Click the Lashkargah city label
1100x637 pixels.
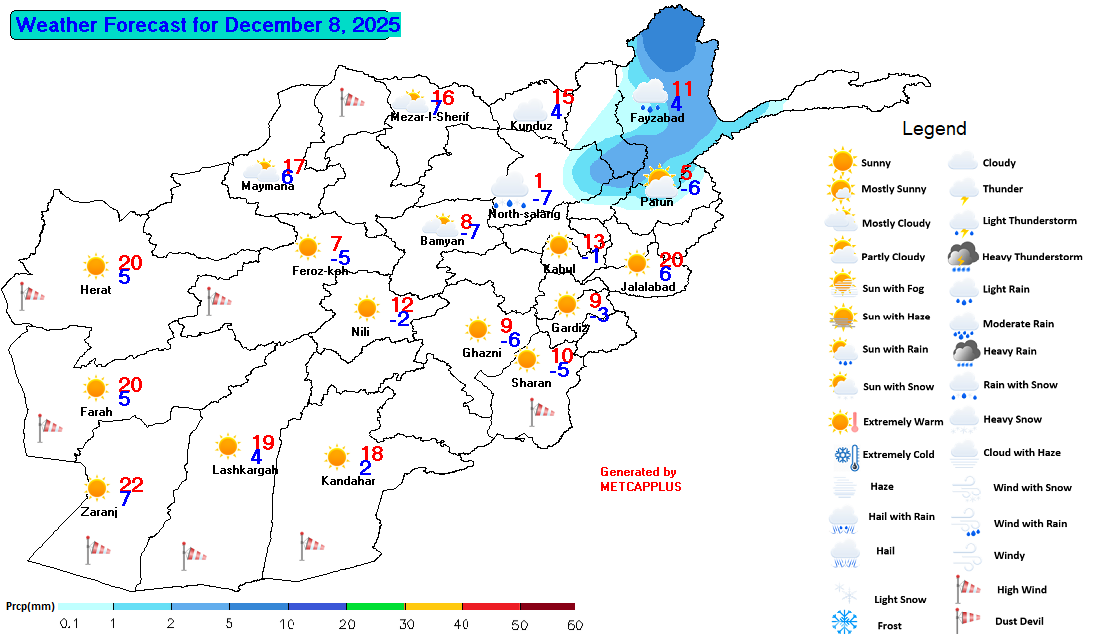pos(245,470)
